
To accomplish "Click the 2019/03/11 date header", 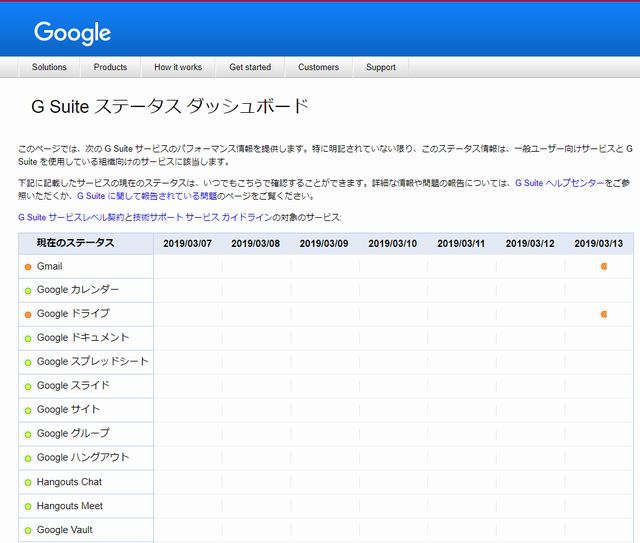I will 461,244.
